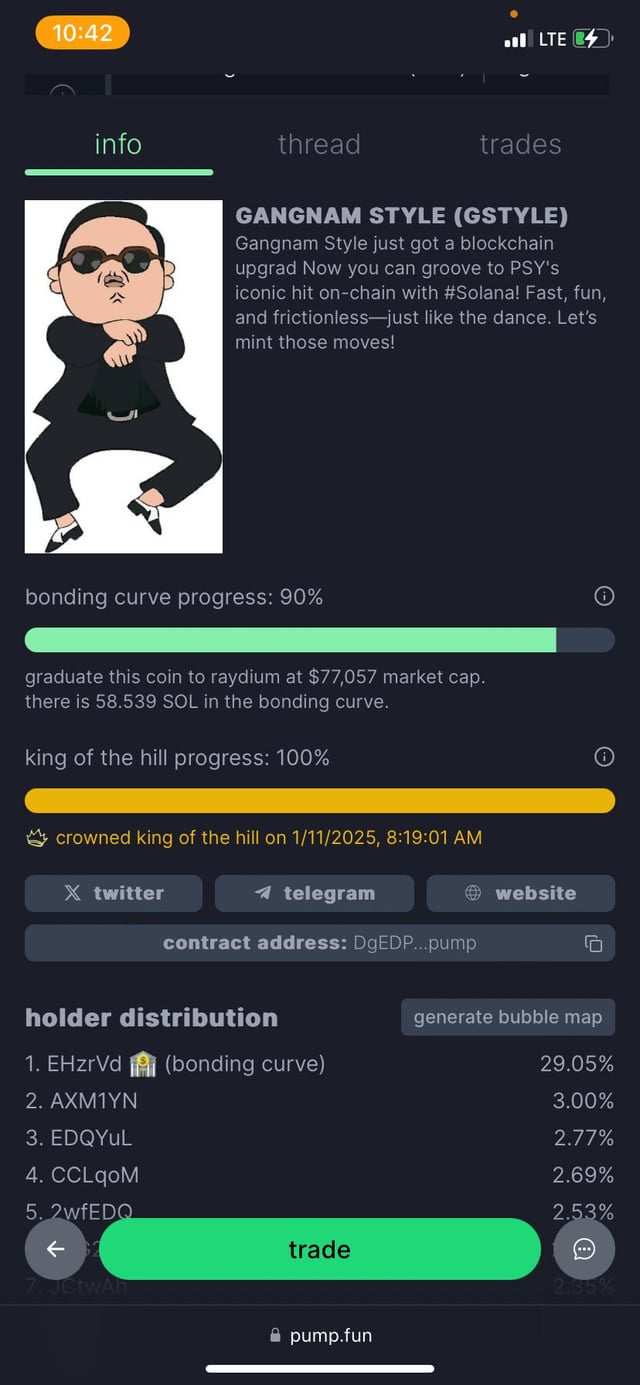This screenshot has height=1385, width=640.
Task: Switch to the thread tab
Action: point(319,145)
